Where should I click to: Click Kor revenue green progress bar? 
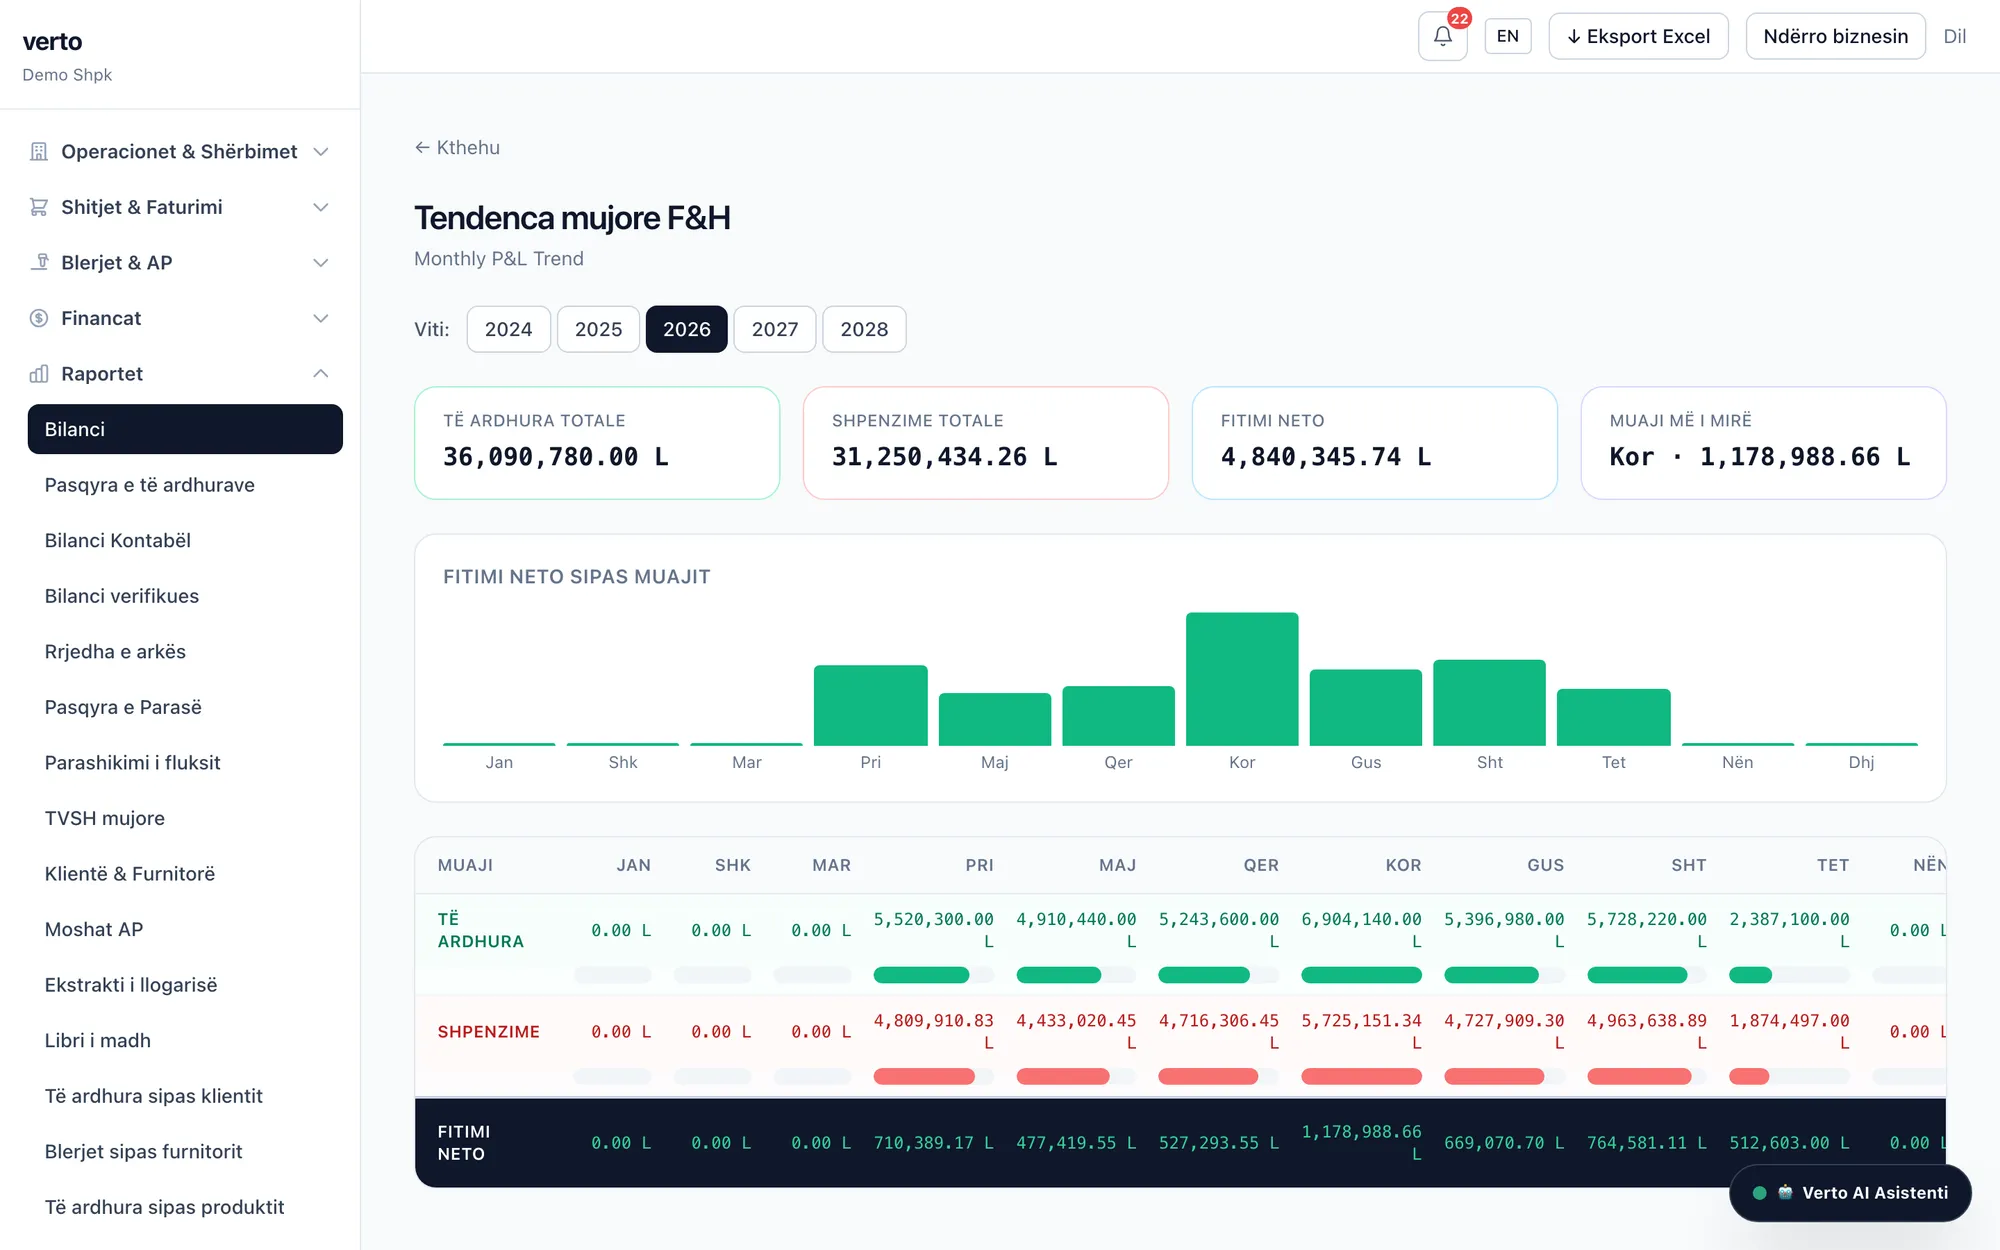tap(1361, 975)
